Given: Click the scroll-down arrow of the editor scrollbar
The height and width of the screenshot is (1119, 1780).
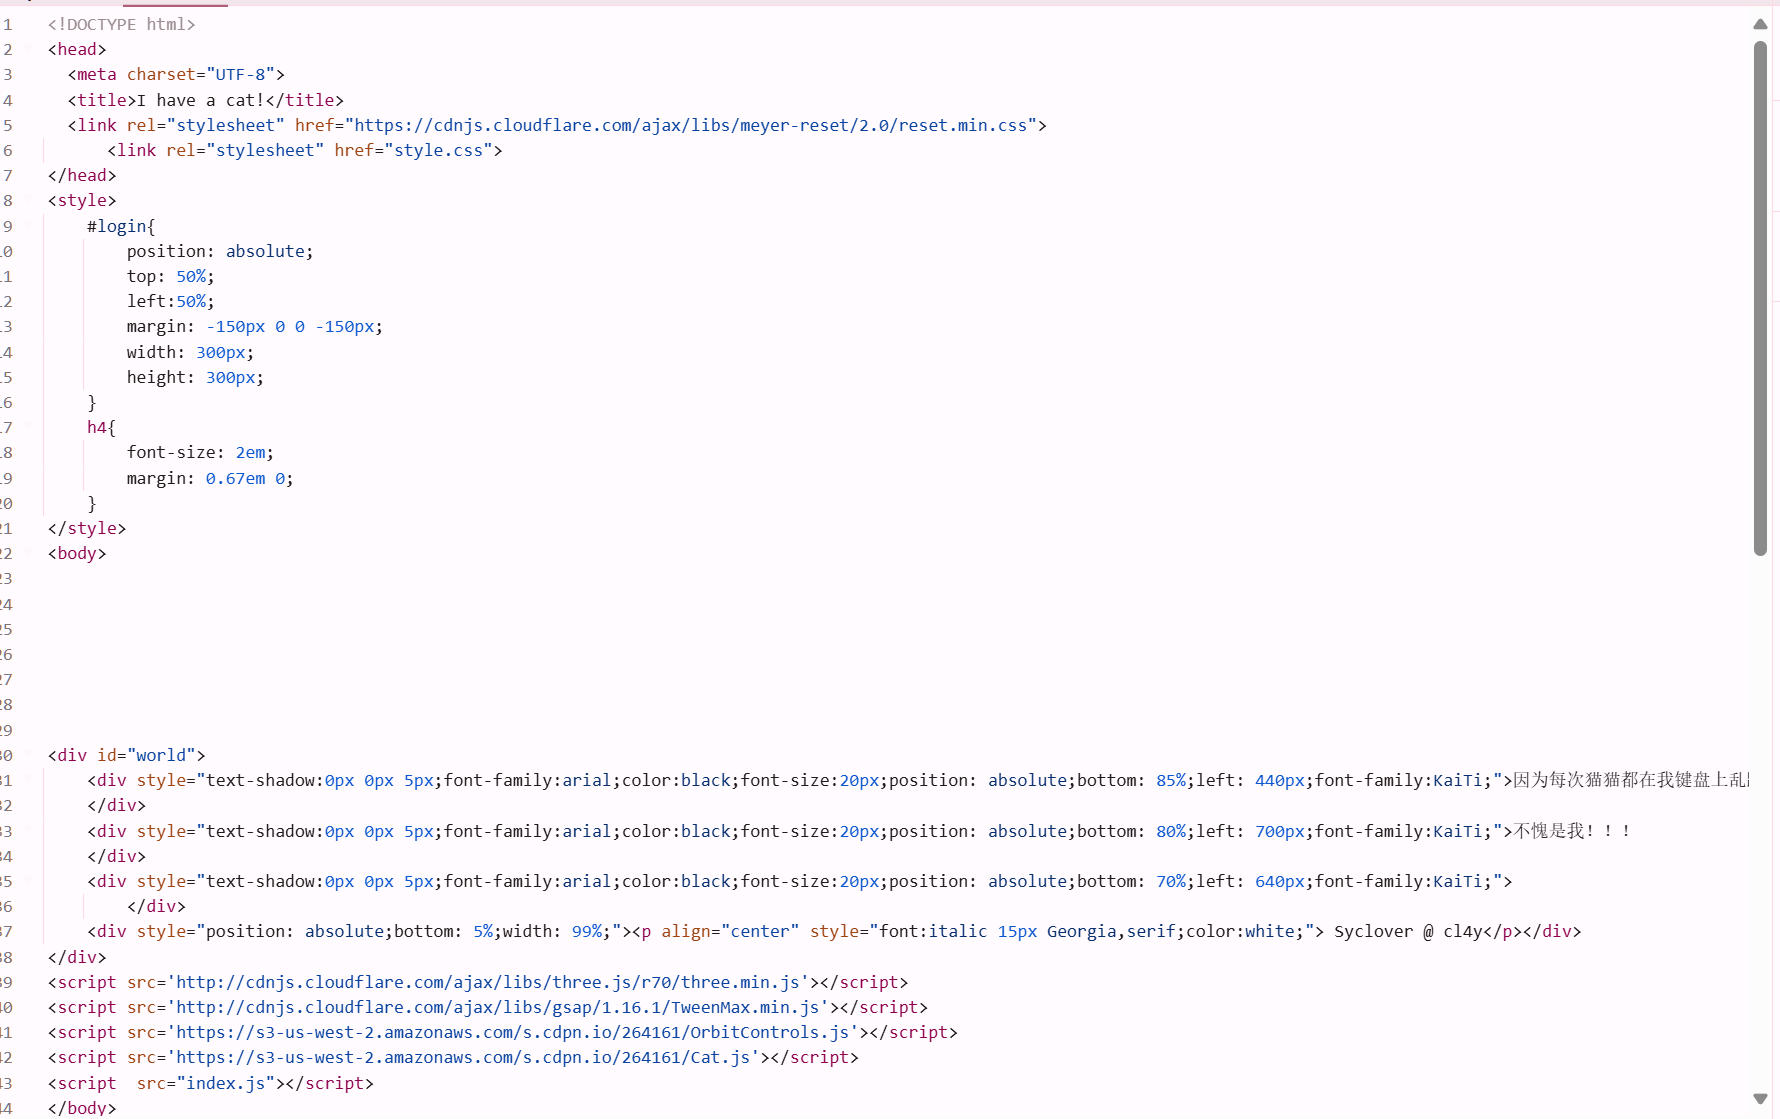Looking at the screenshot, I should (x=1760, y=1099).
